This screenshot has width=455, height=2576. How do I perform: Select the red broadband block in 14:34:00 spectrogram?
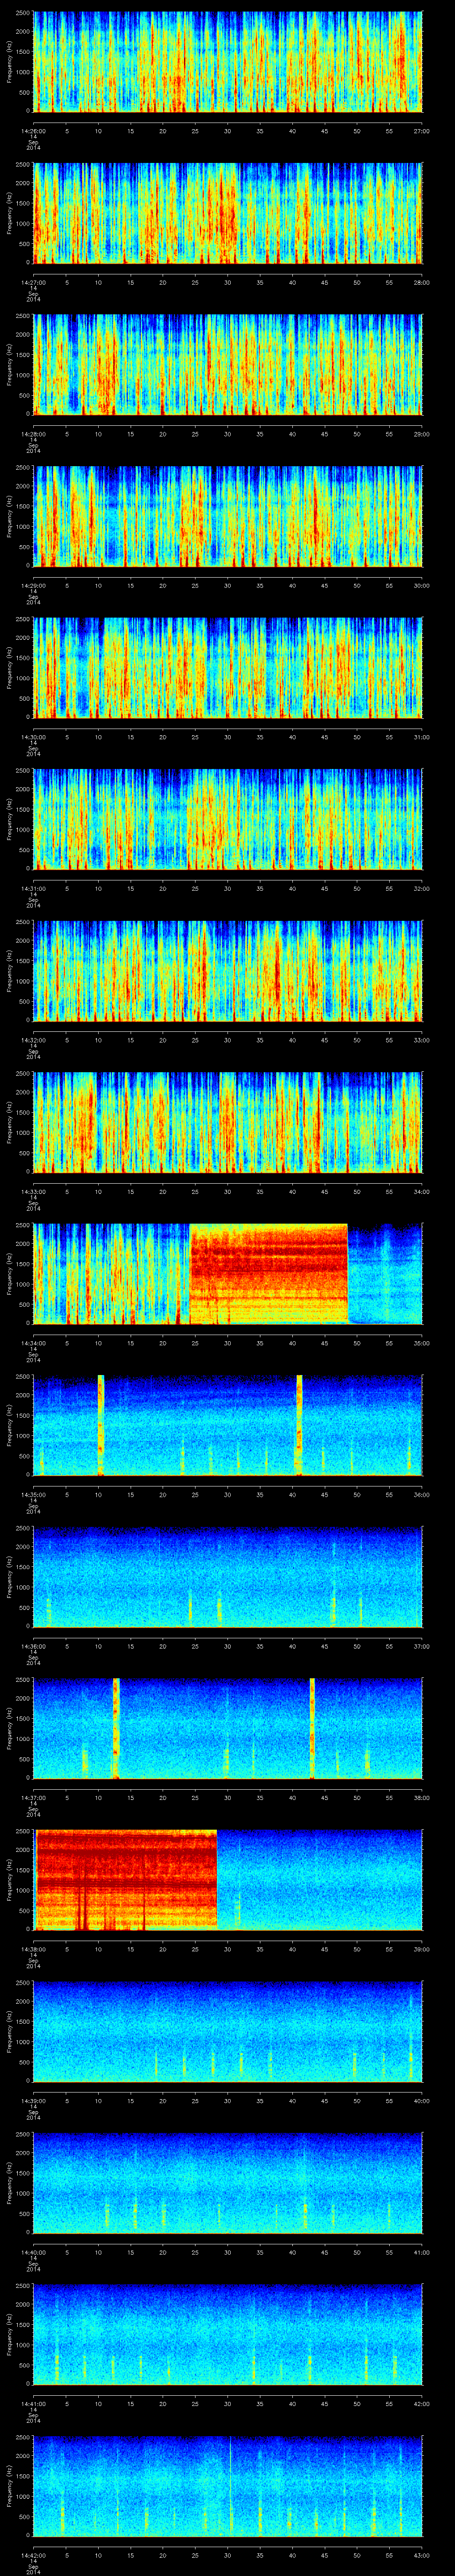(x=268, y=1273)
